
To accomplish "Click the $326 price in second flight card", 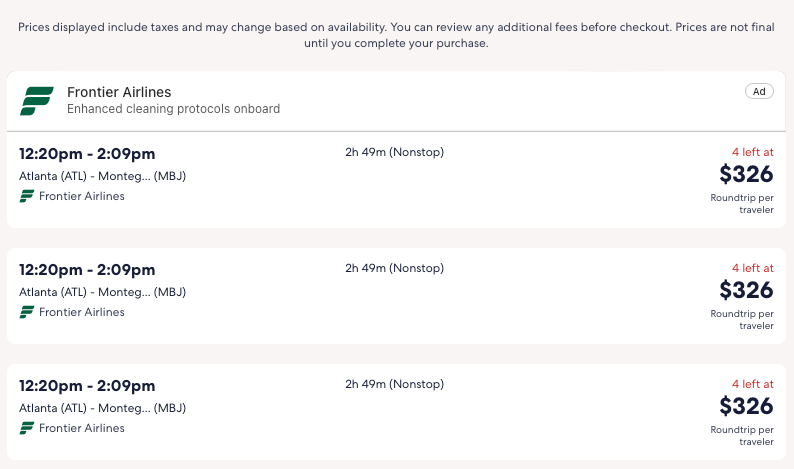I will click(746, 290).
